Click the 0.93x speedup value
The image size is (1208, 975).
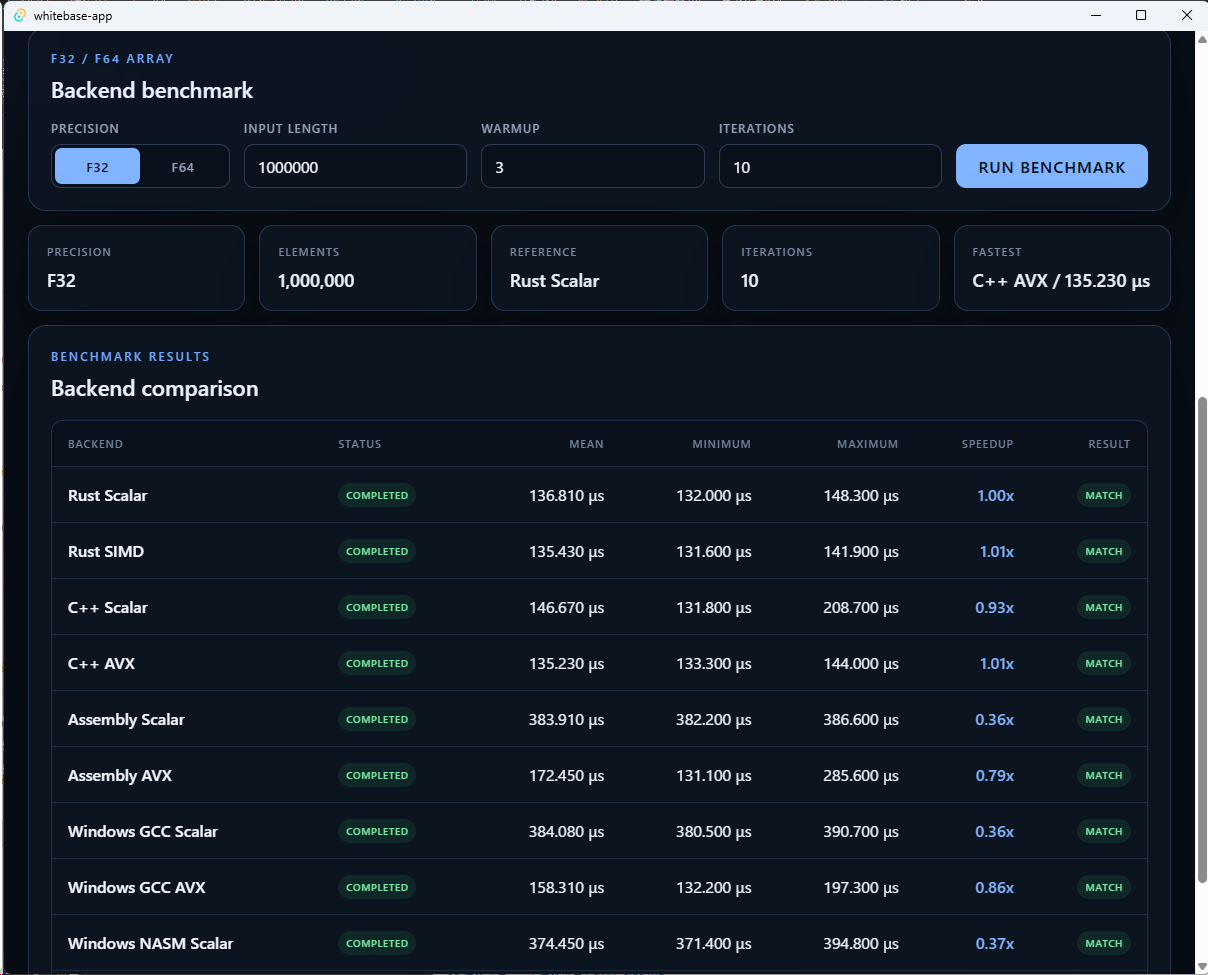click(x=995, y=607)
